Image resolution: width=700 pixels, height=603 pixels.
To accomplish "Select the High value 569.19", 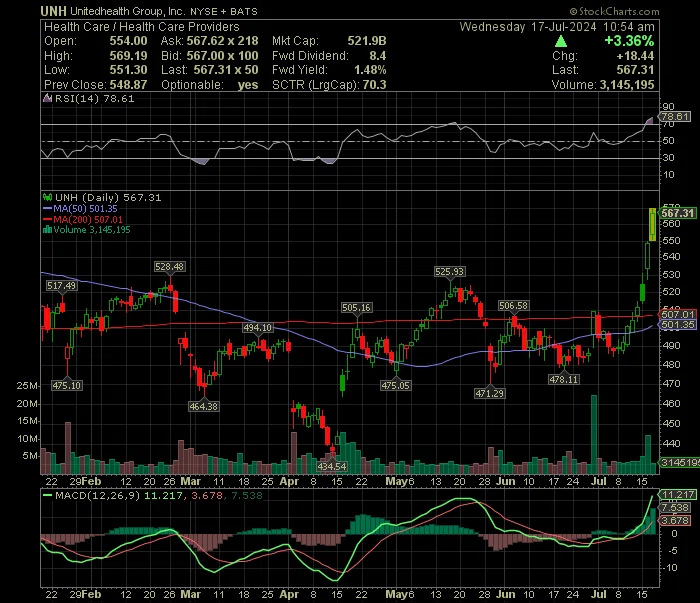I will pyautogui.click(x=128, y=56).
